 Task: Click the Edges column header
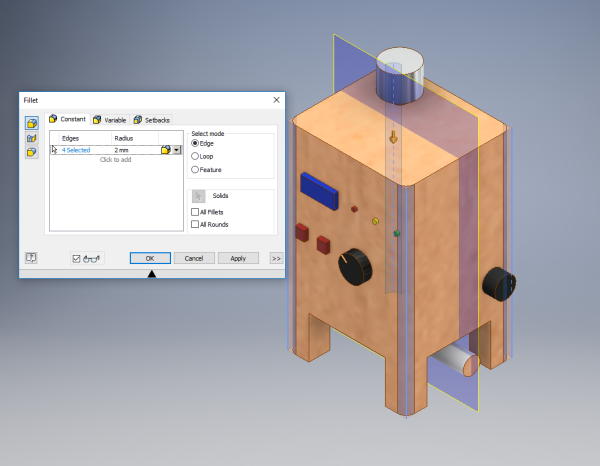click(70, 138)
